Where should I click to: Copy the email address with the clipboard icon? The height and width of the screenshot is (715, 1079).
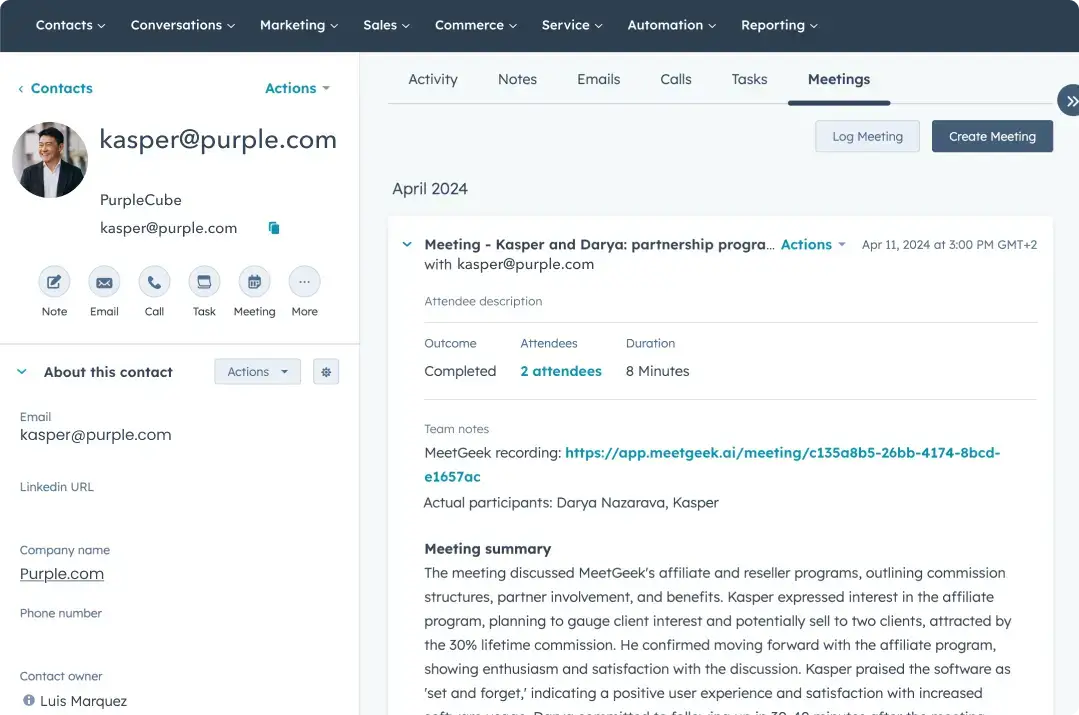273,227
